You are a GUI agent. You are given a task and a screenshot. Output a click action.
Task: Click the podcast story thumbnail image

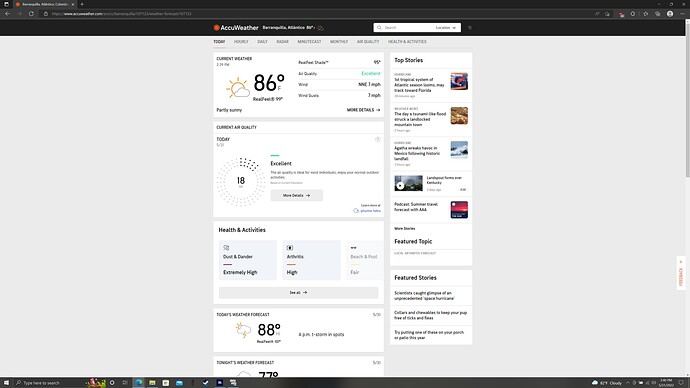[459, 210]
